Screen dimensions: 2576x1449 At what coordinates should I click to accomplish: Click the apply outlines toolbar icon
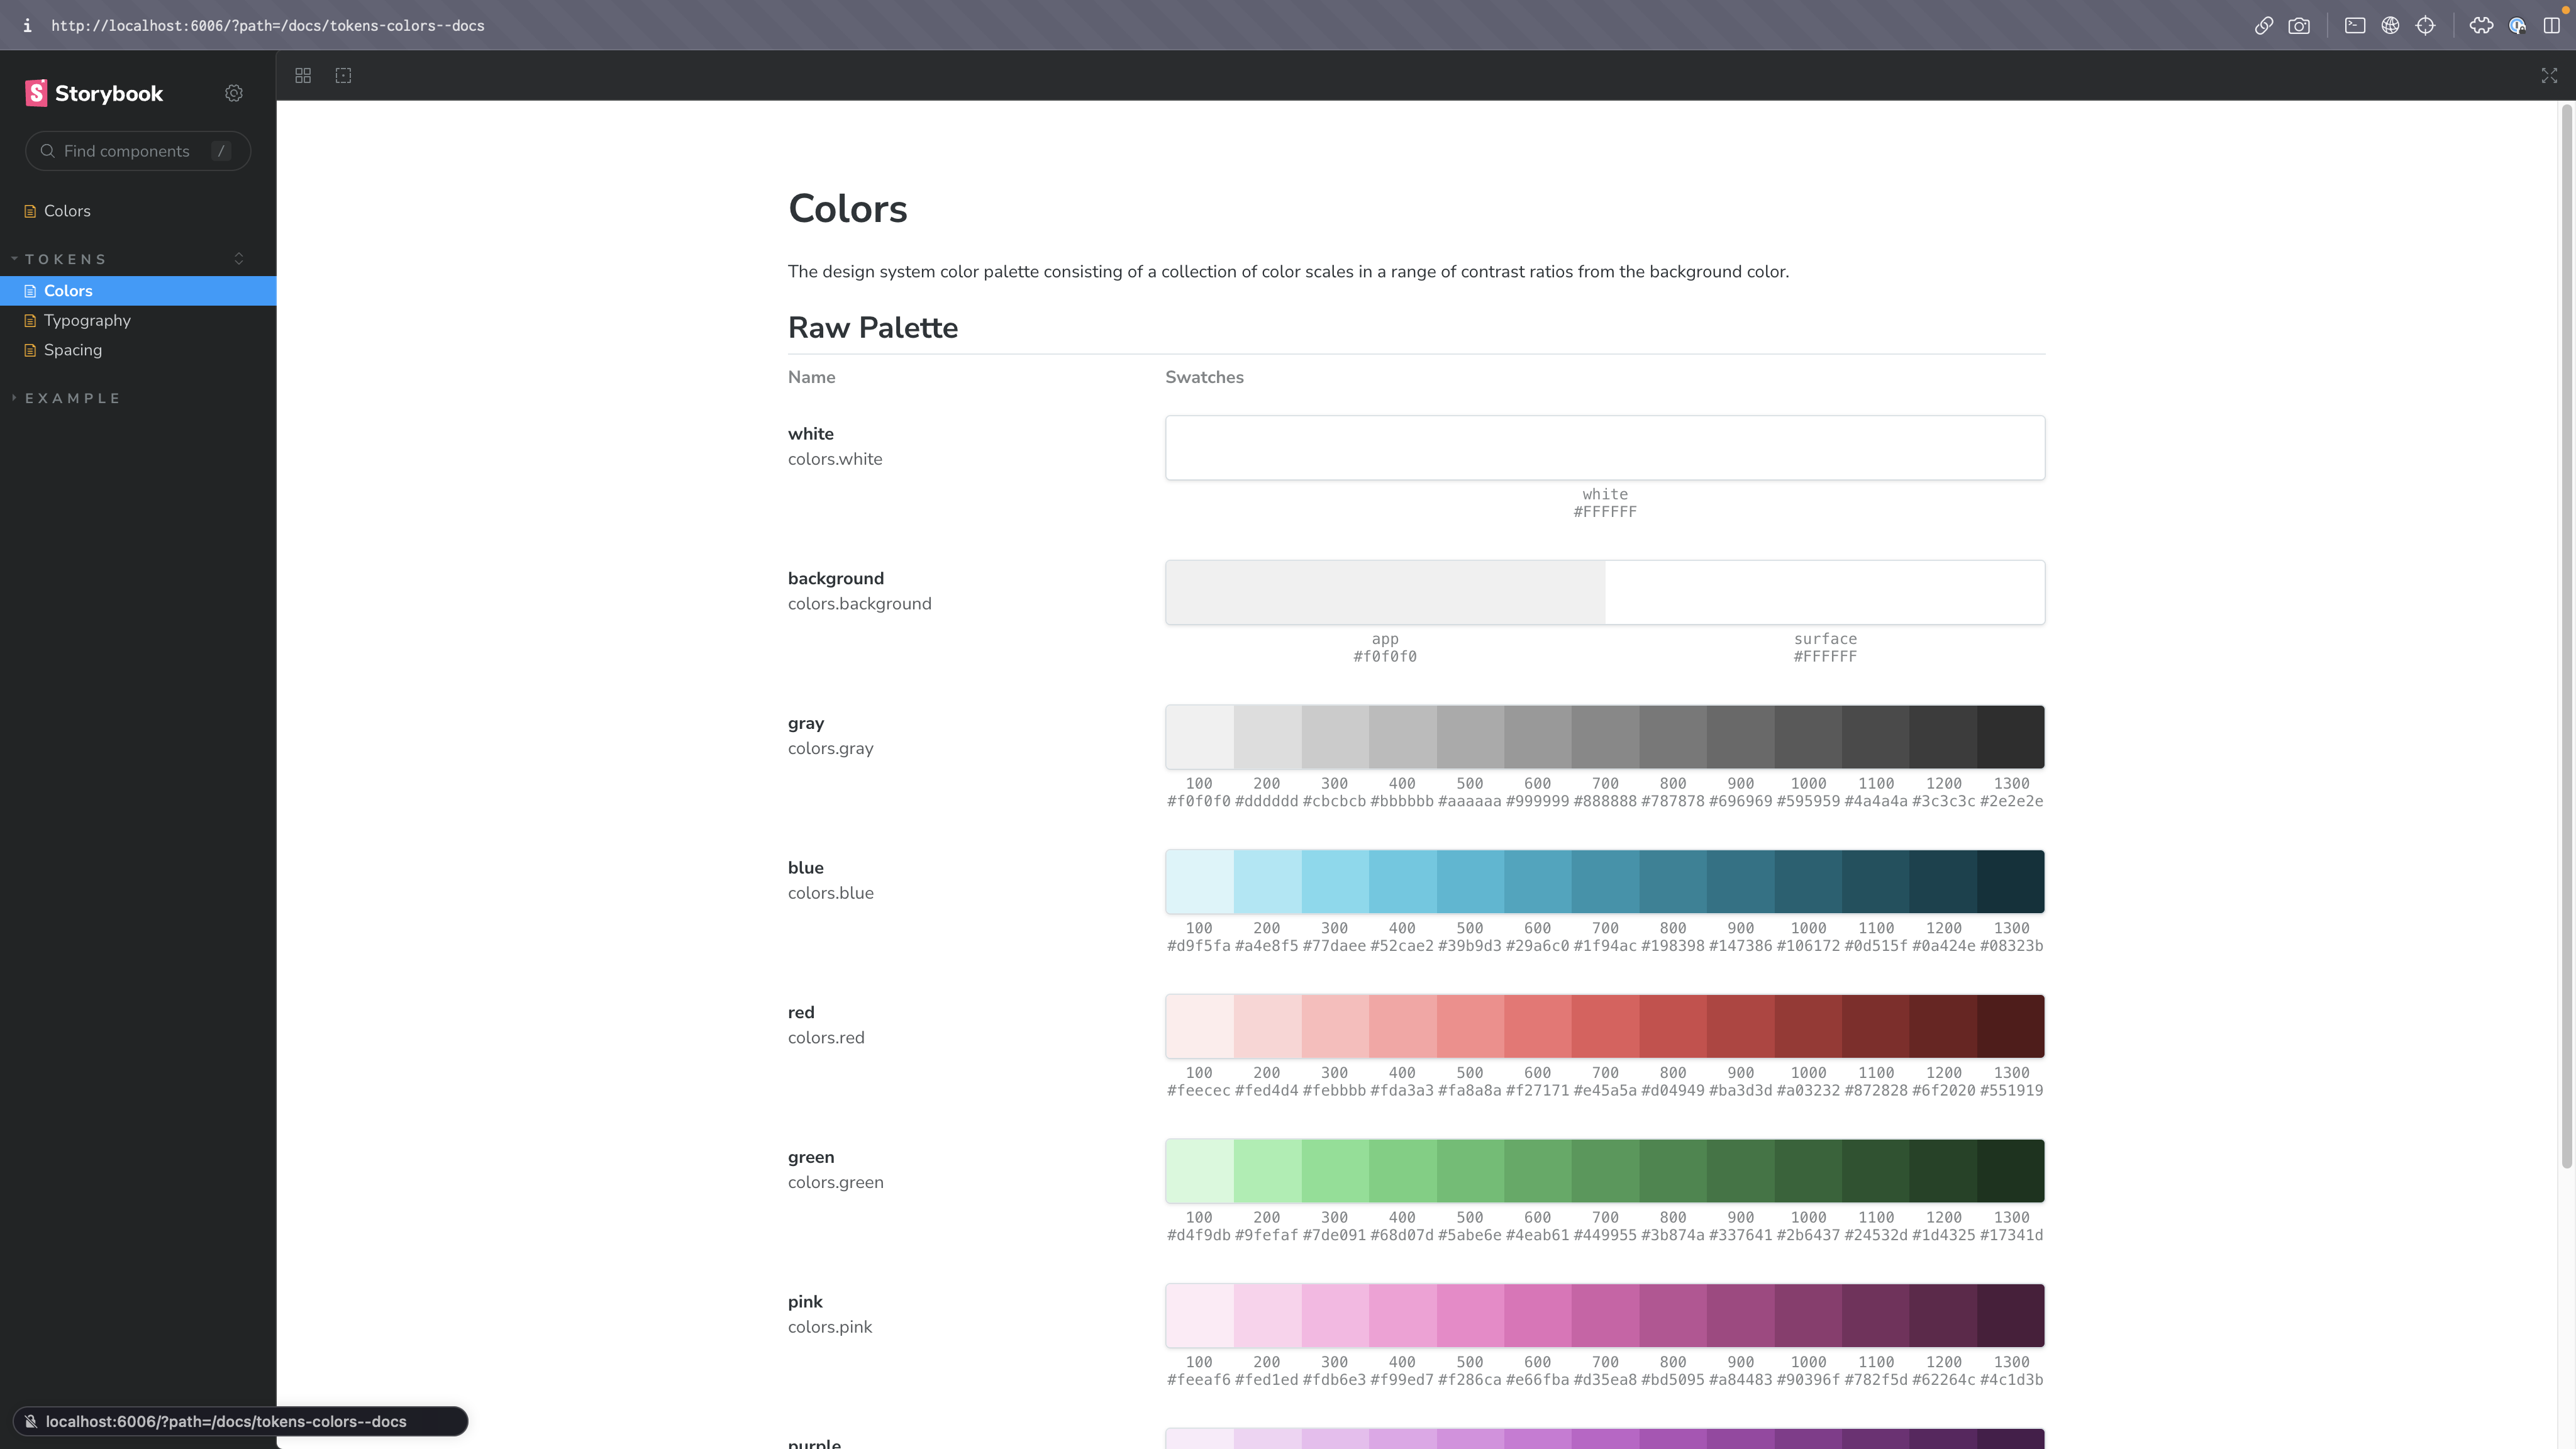(x=343, y=75)
